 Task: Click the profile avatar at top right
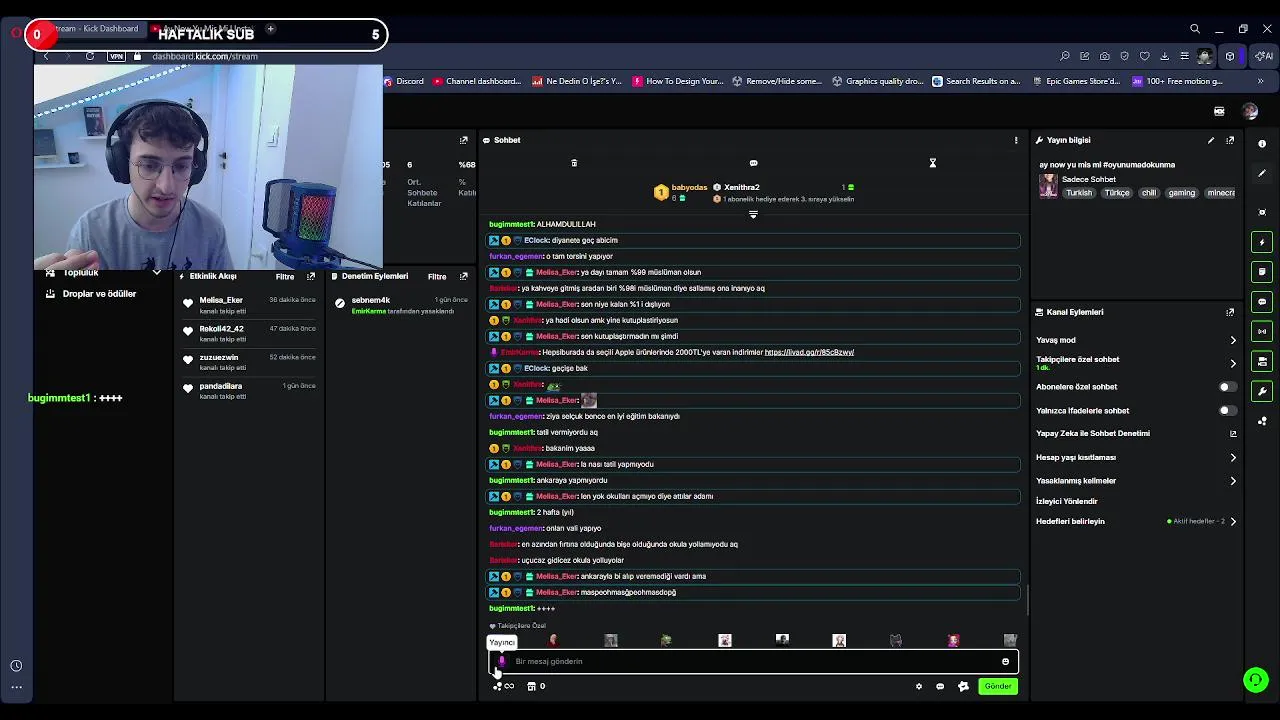(x=1250, y=112)
